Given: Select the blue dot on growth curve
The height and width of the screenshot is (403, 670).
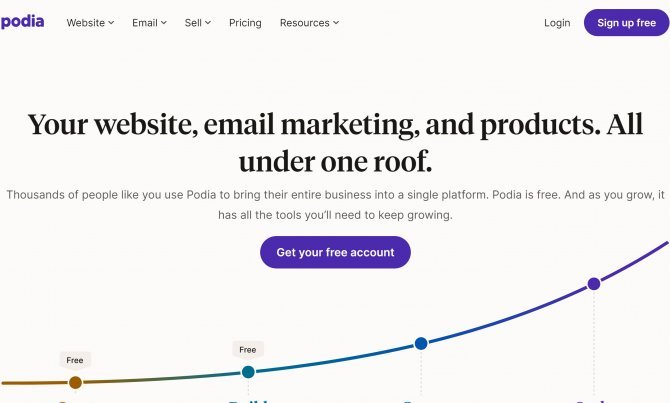Looking at the screenshot, I should (421, 343).
